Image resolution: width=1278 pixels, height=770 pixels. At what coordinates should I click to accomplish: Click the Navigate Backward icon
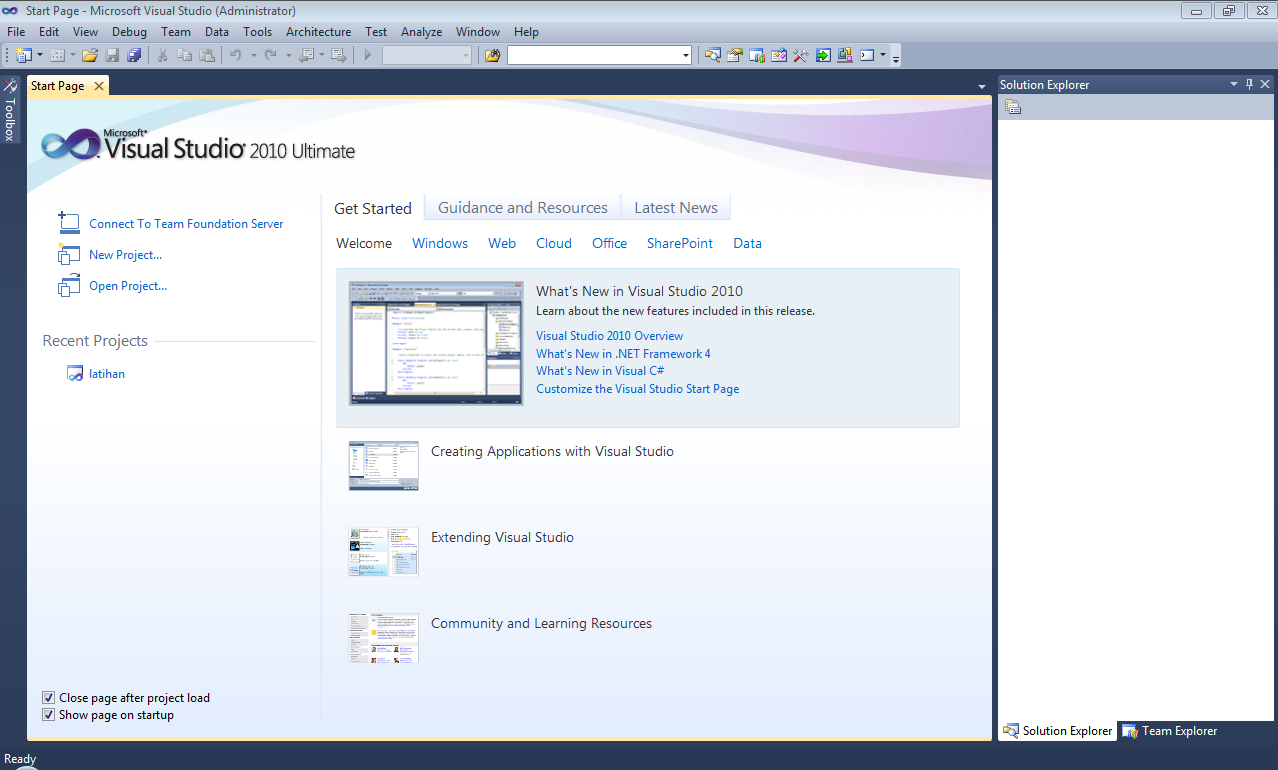(307, 55)
